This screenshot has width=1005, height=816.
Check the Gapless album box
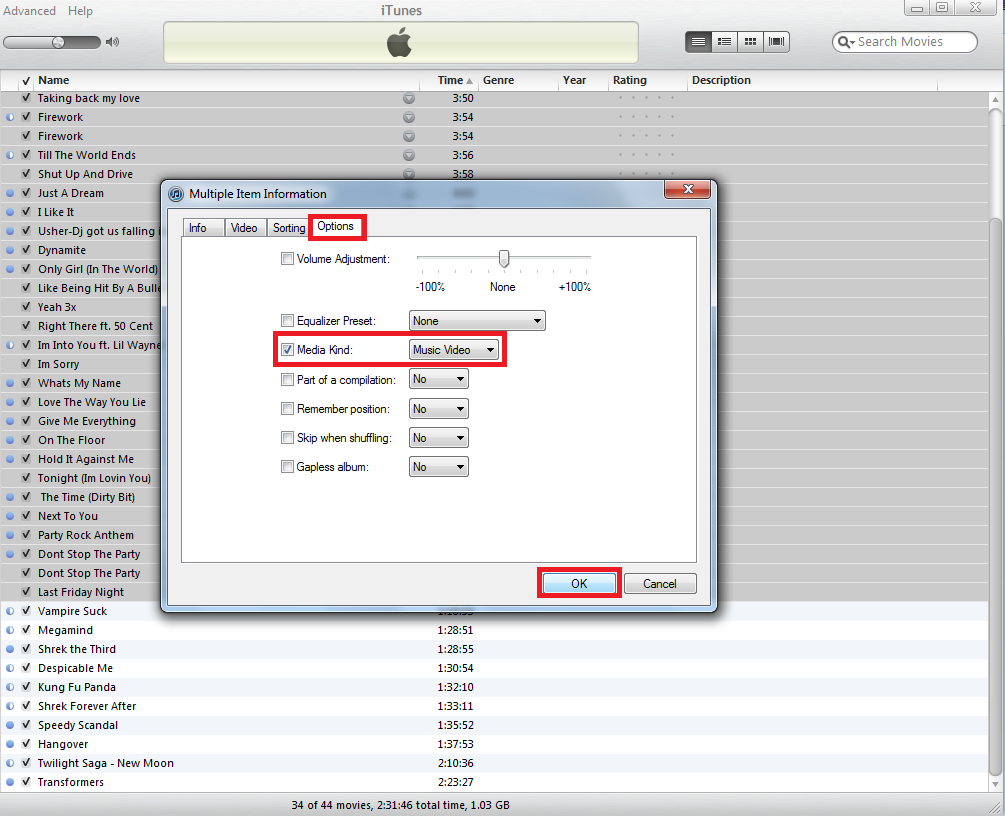[287, 467]
